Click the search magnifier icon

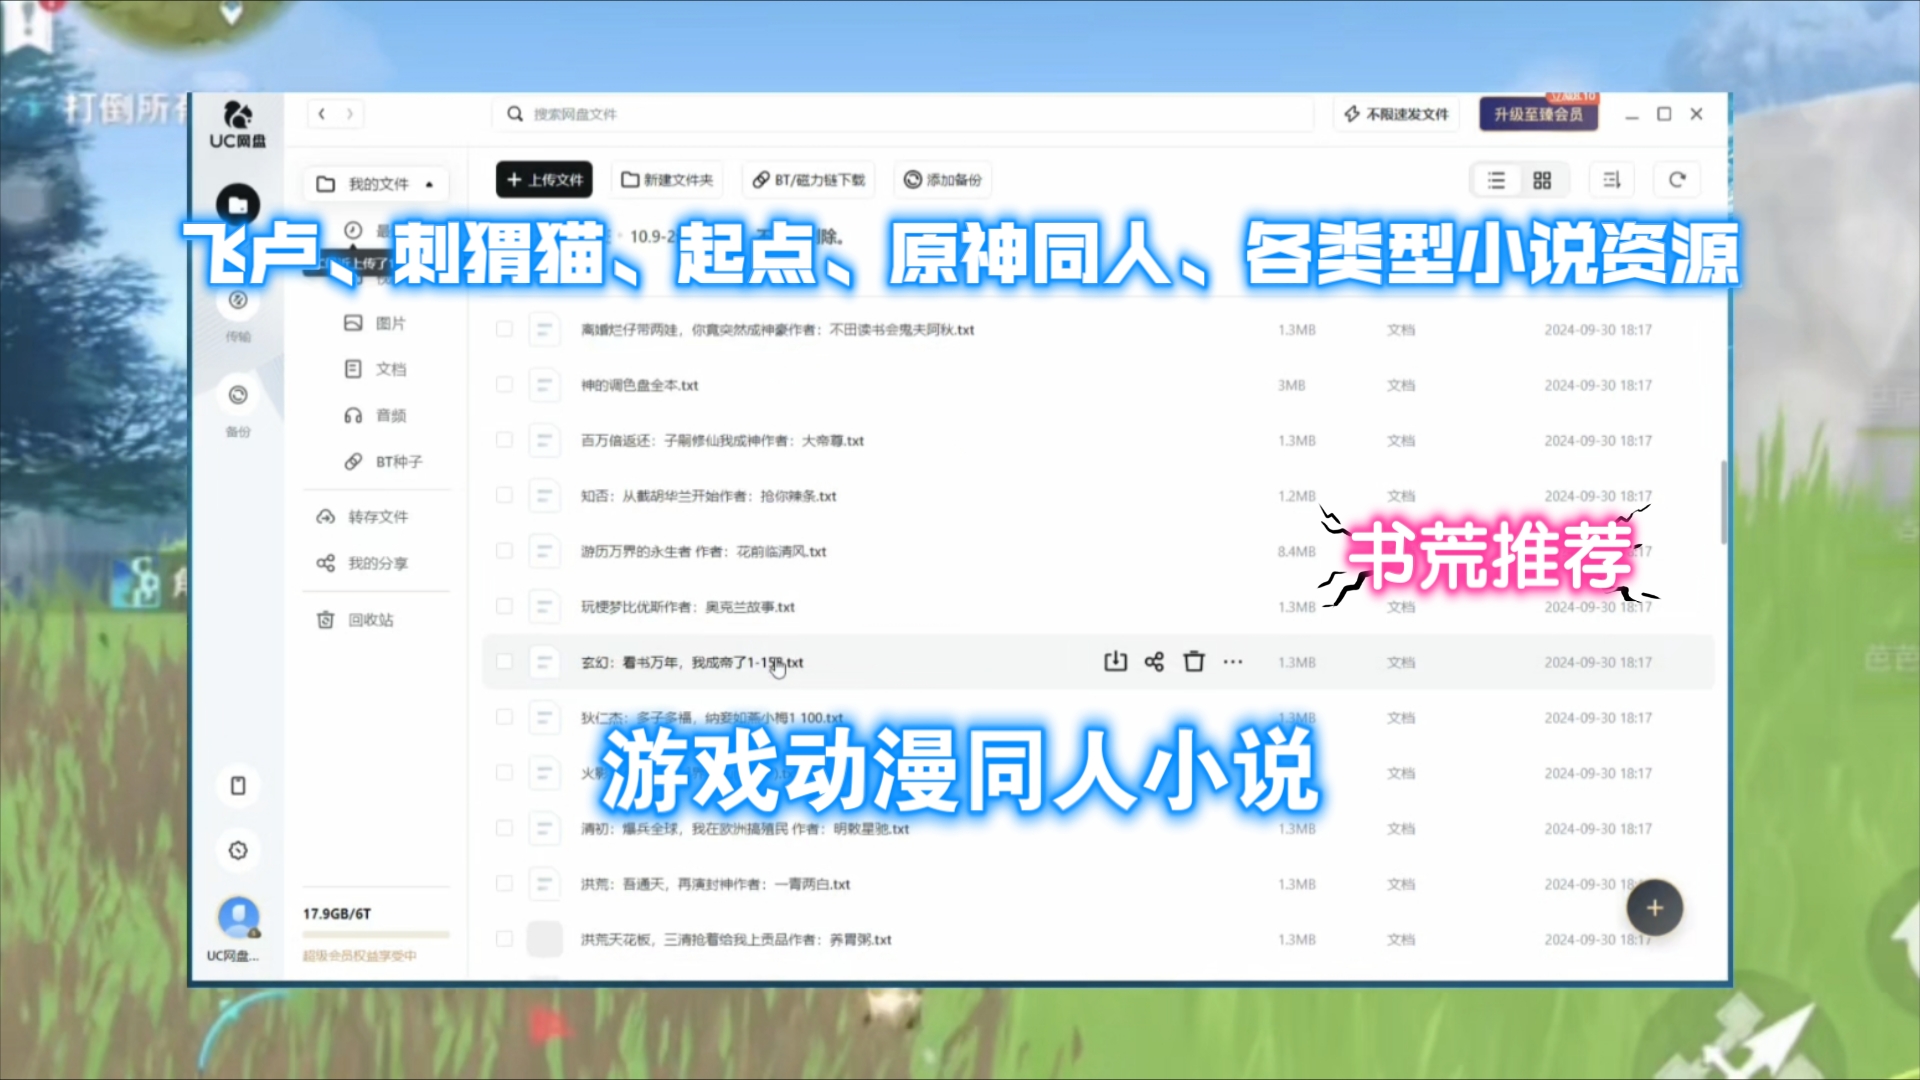click(x=515, y=114)
